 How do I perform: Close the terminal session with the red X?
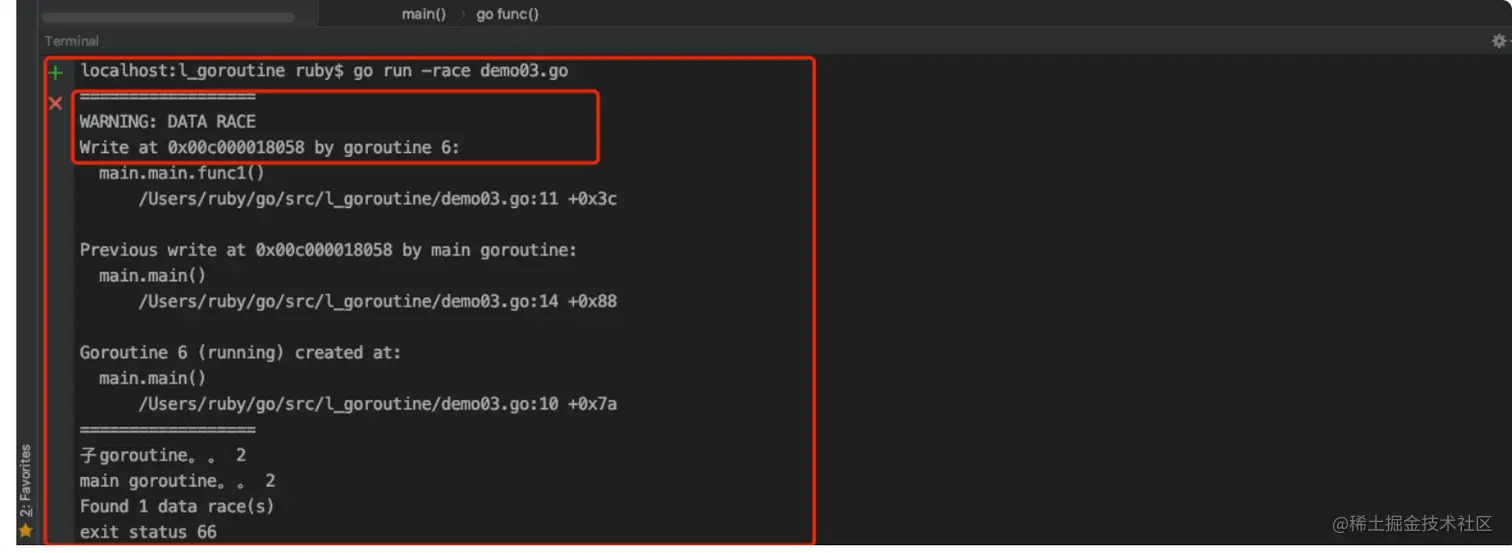(x=56, y=103)
